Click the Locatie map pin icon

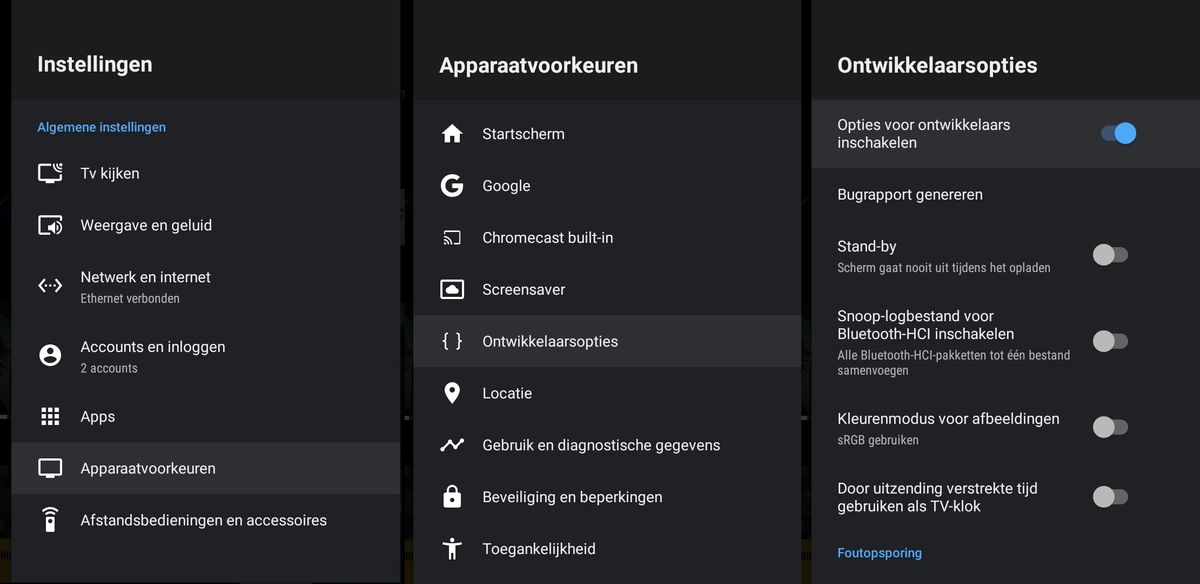(453, 393)
